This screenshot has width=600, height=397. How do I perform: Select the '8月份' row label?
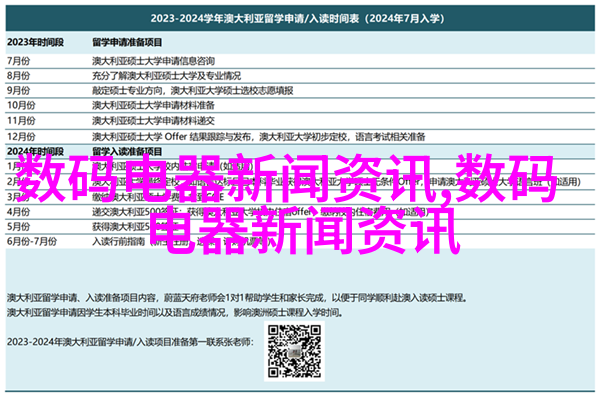[18, 75]
